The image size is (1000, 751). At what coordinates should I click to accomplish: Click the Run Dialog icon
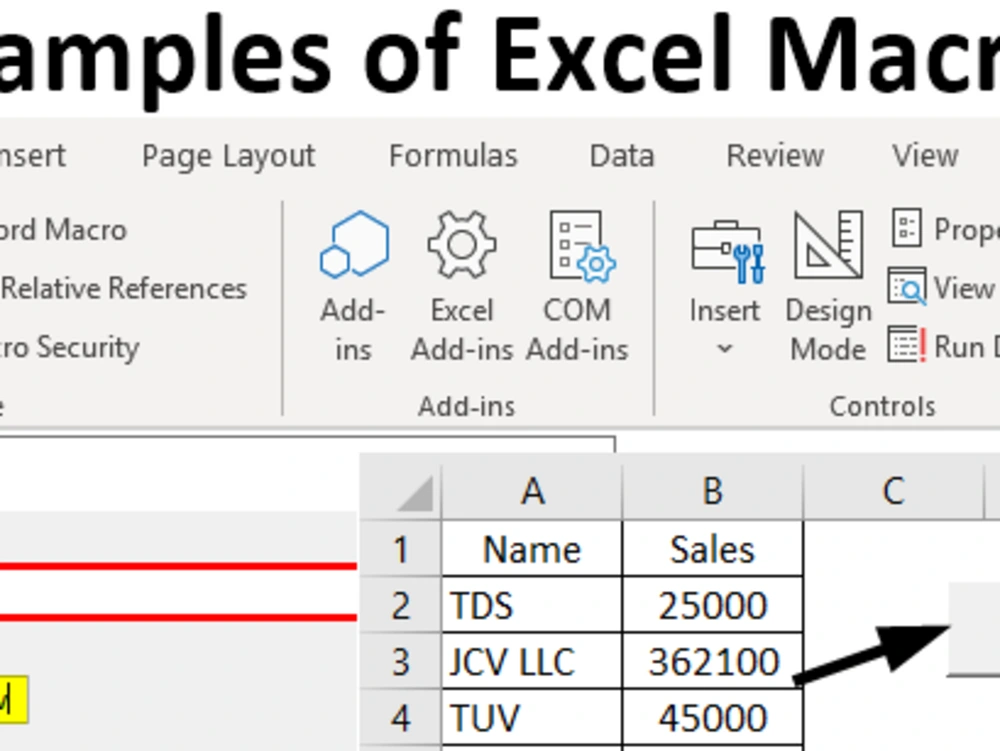pos(906,344)
